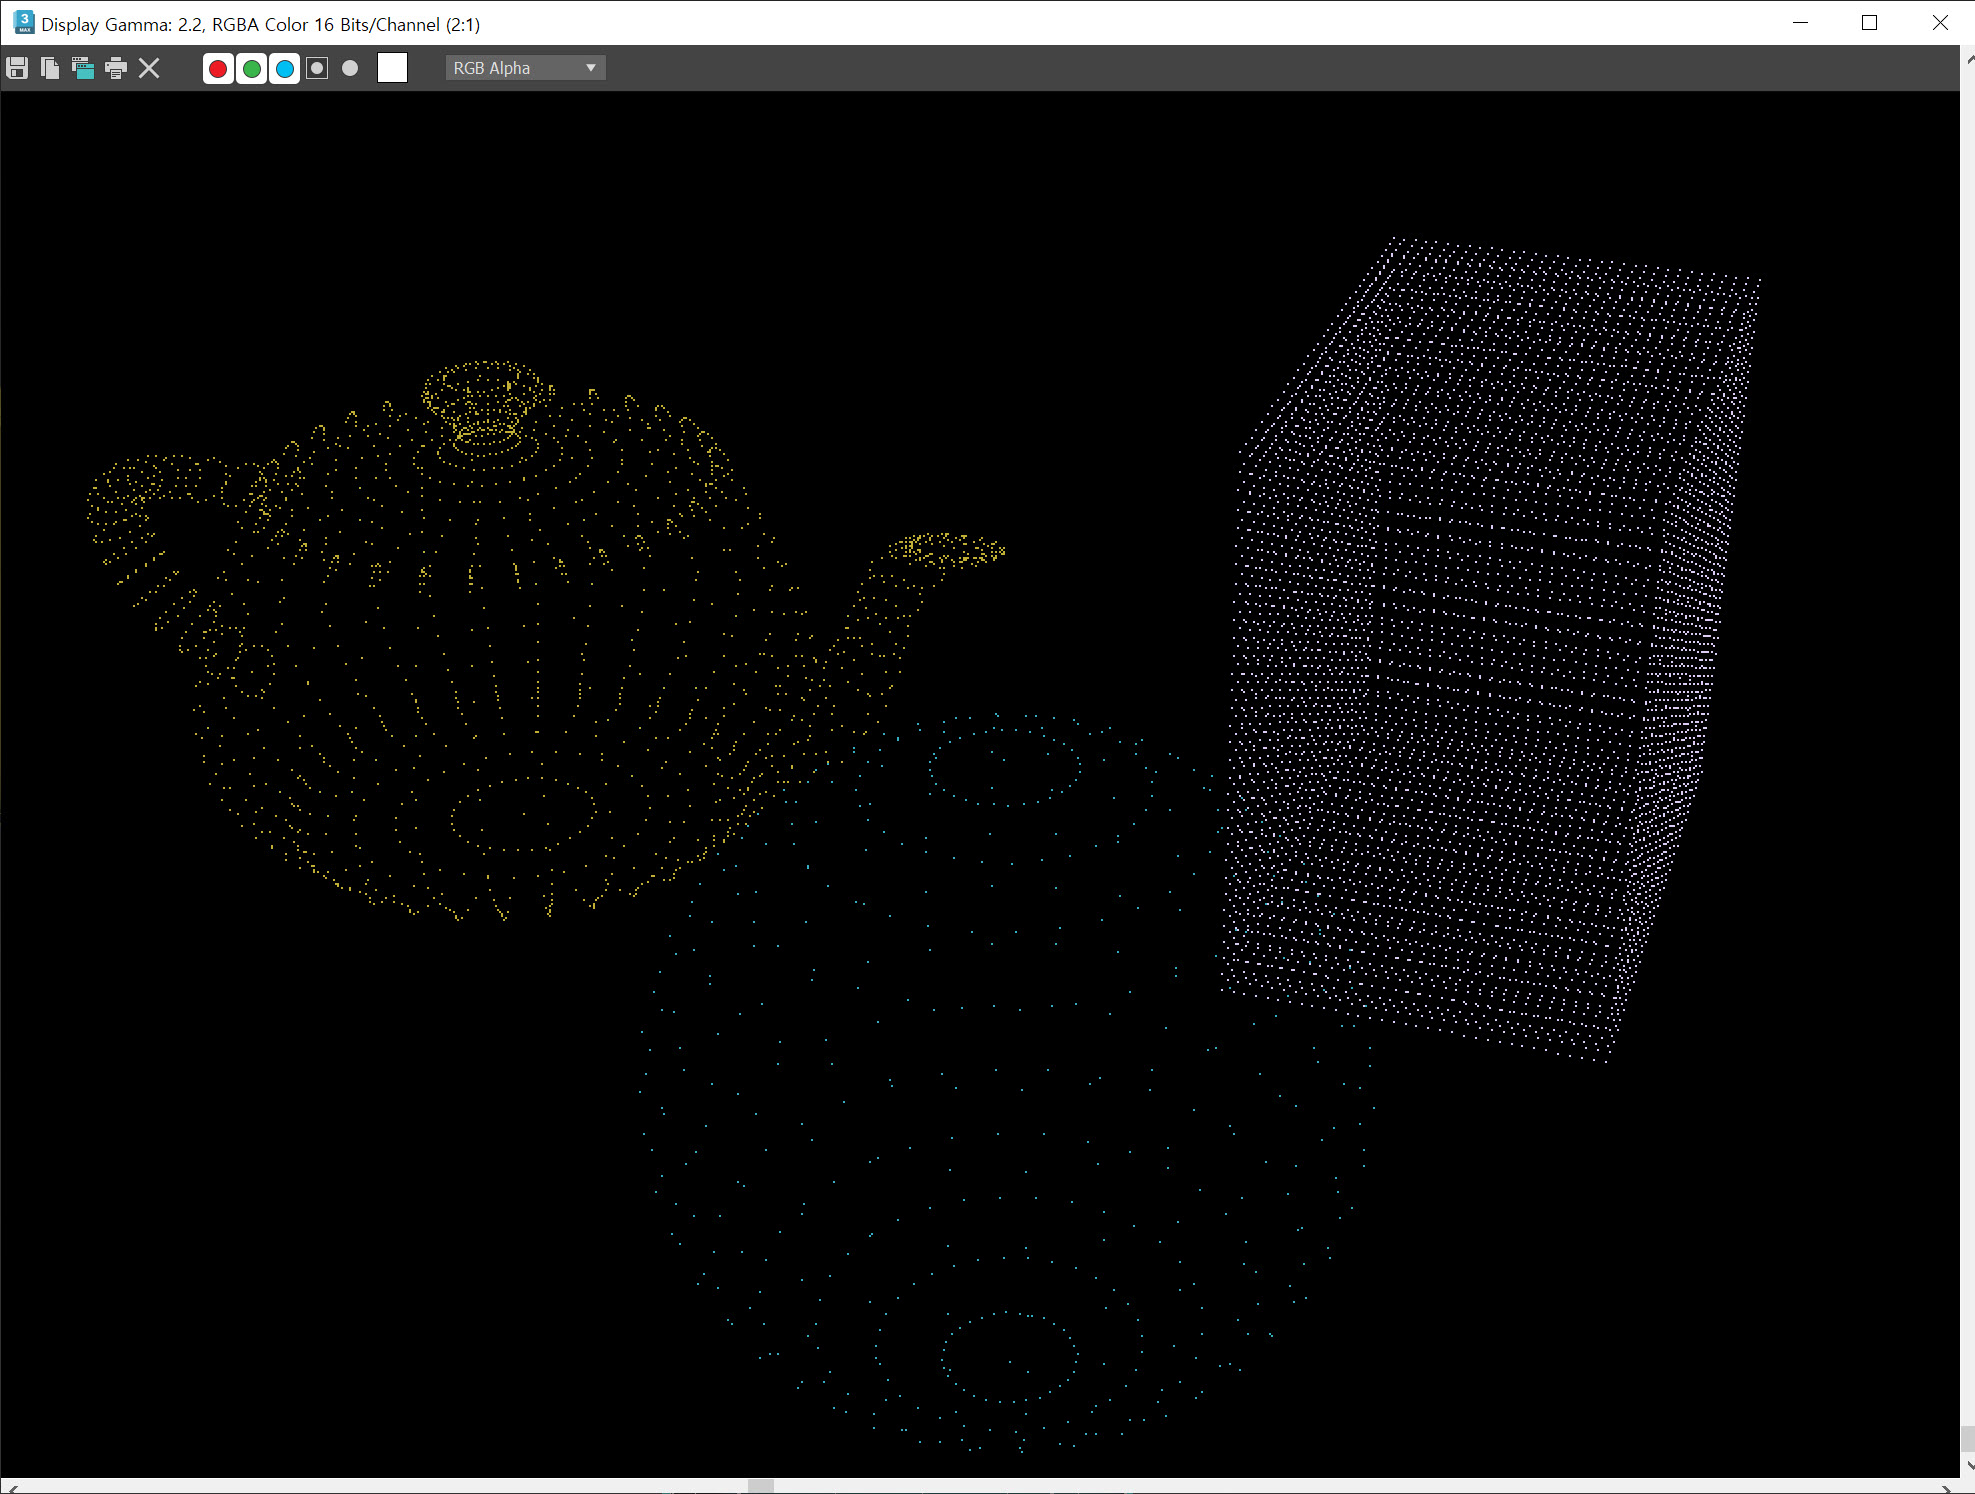Image resolution: width=1975 pixels, height=1494 pixels.
Task: Click the Print Image icon
Action: 116,68
